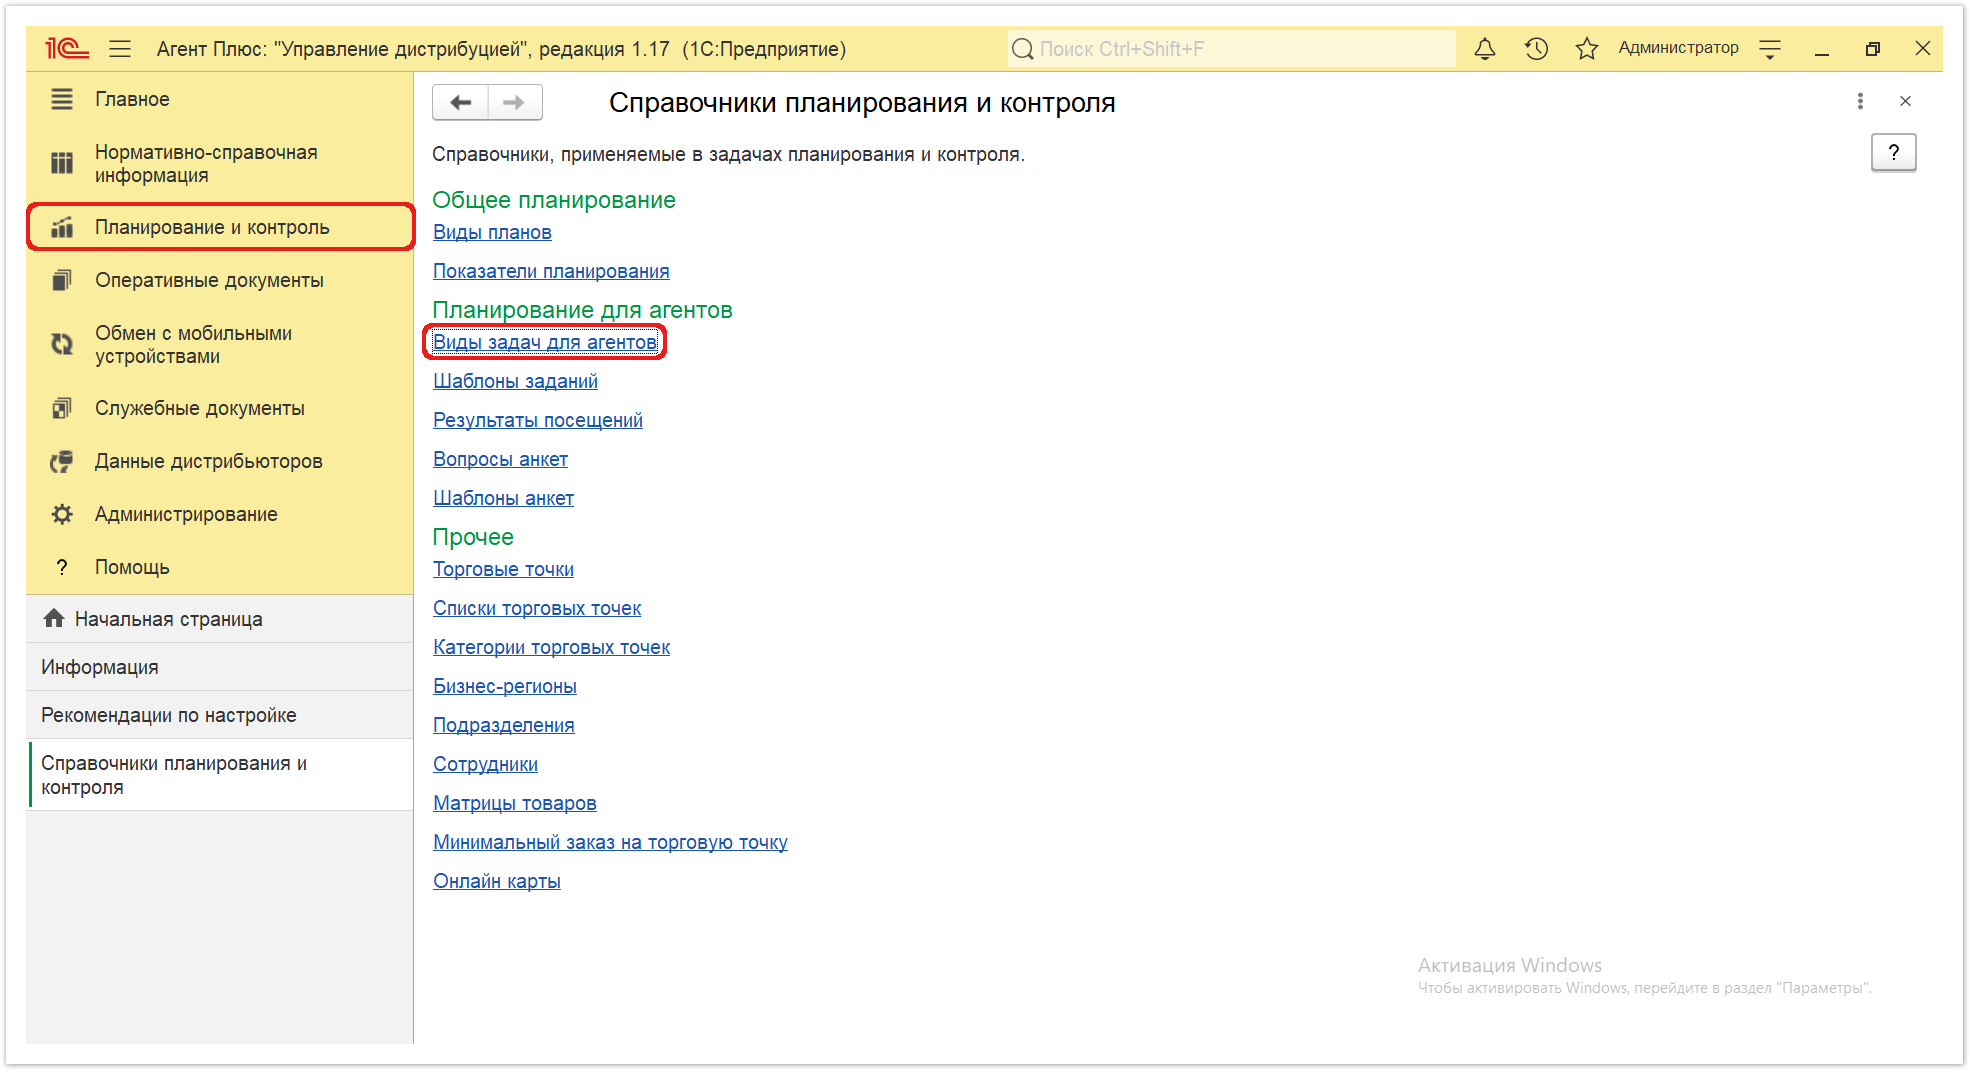
Task: Click the Оперативные документы documents icon
Action: [x=62, y=280]
